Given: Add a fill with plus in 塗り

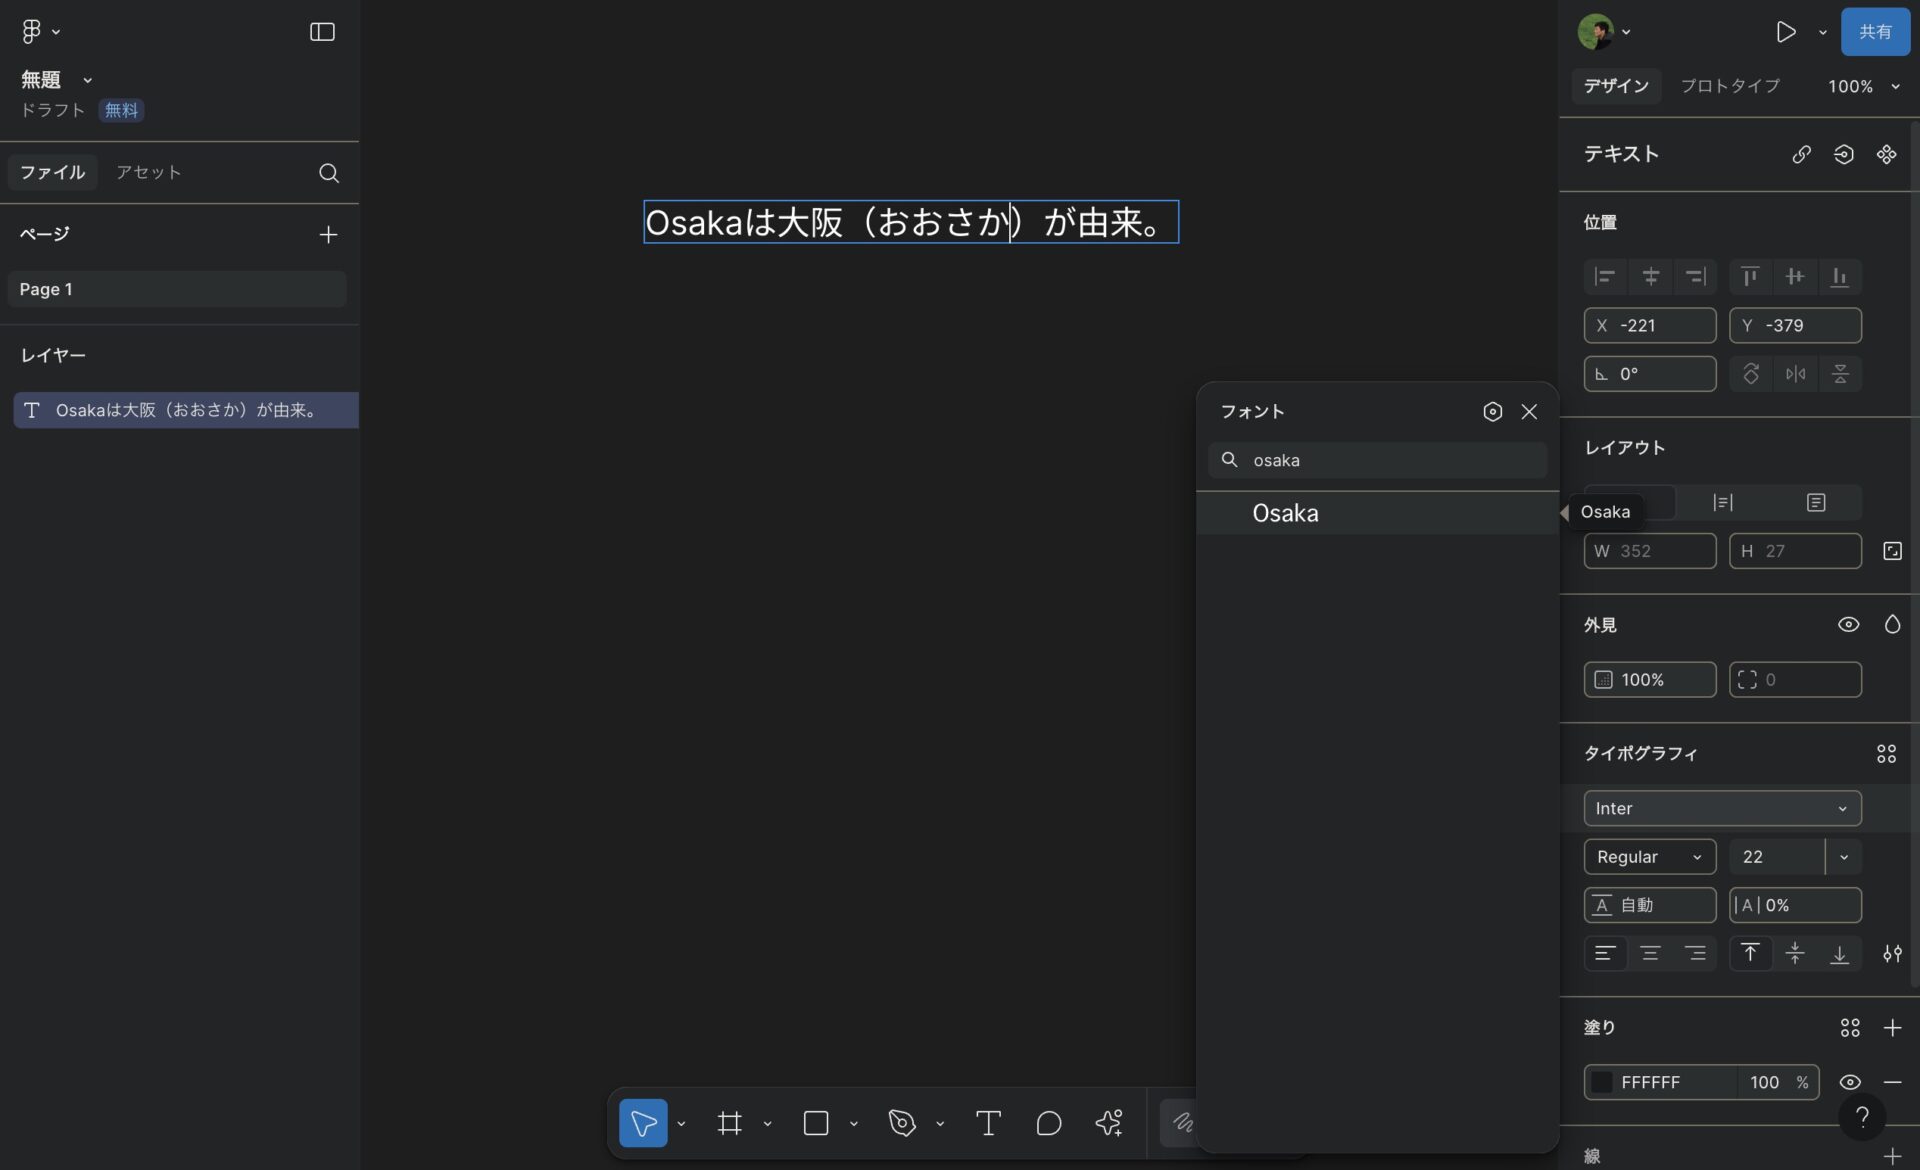Looking at the screenshot, I should 1892,1028.
